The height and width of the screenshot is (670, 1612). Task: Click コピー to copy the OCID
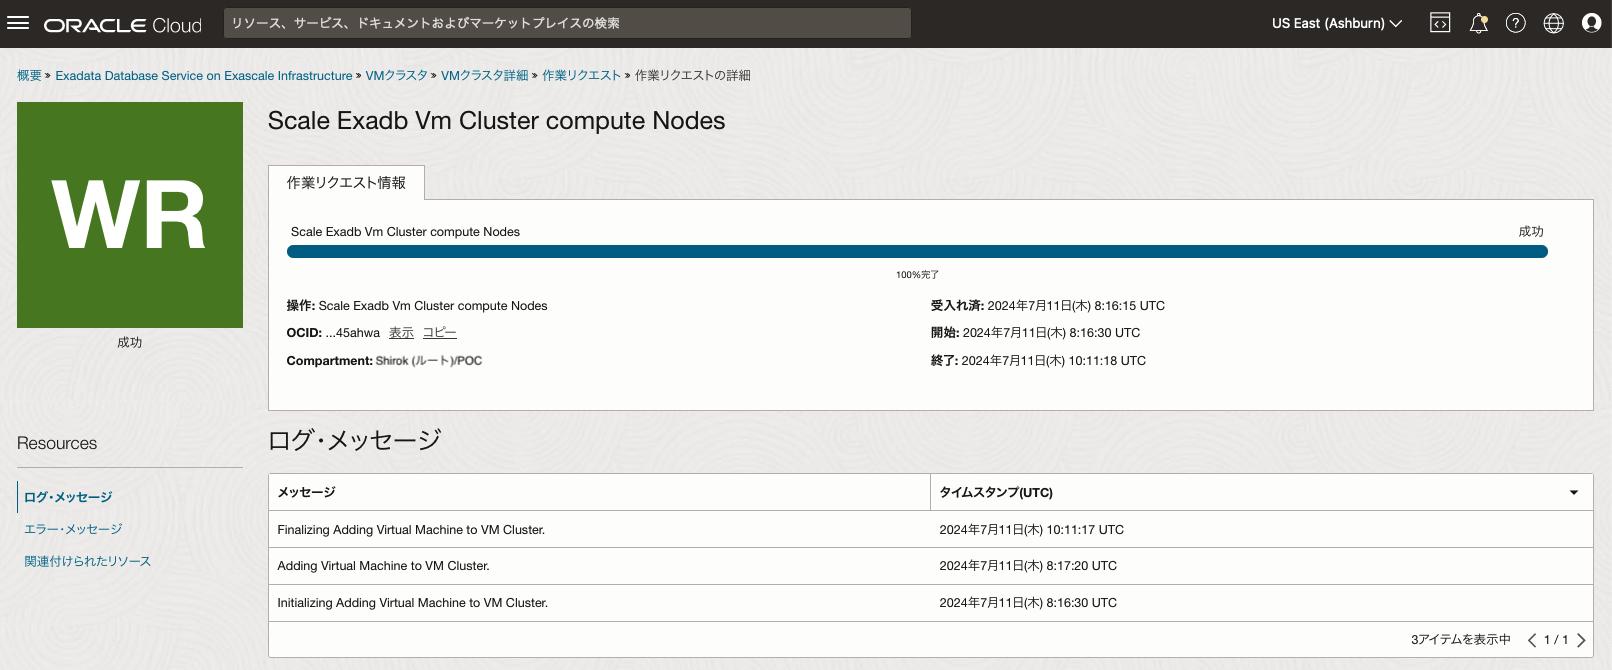click(x=439, y=333)
